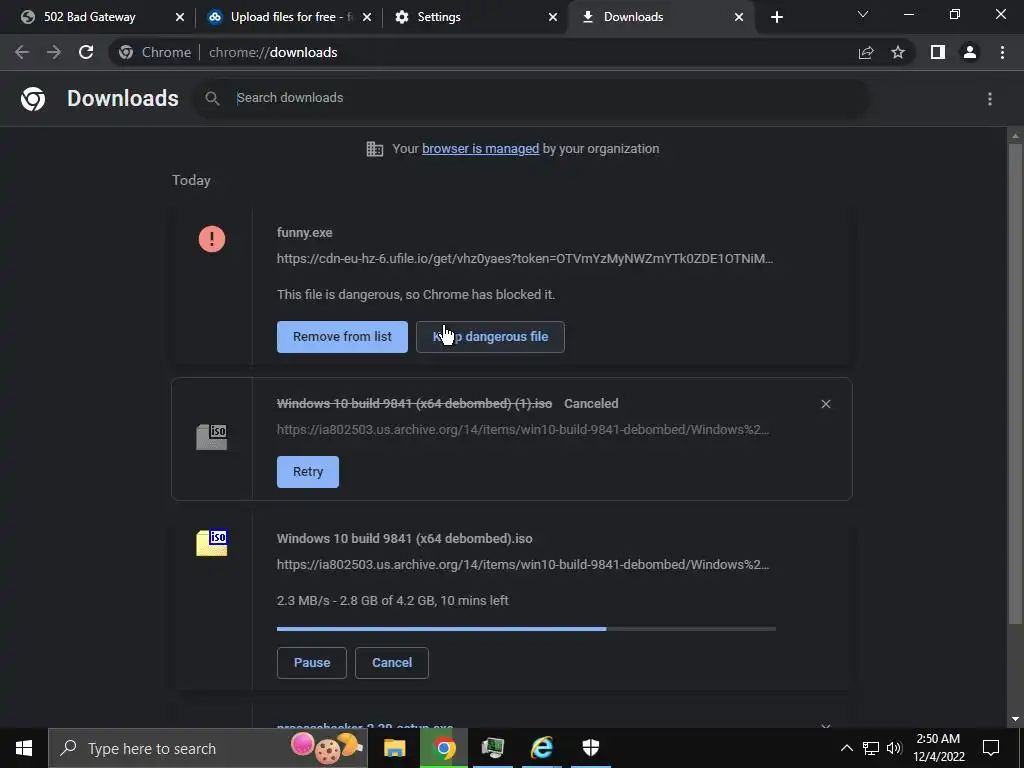The image size is (1024, 768).
Task: Open the volume tray icon
Action: (x=894, y=748)
